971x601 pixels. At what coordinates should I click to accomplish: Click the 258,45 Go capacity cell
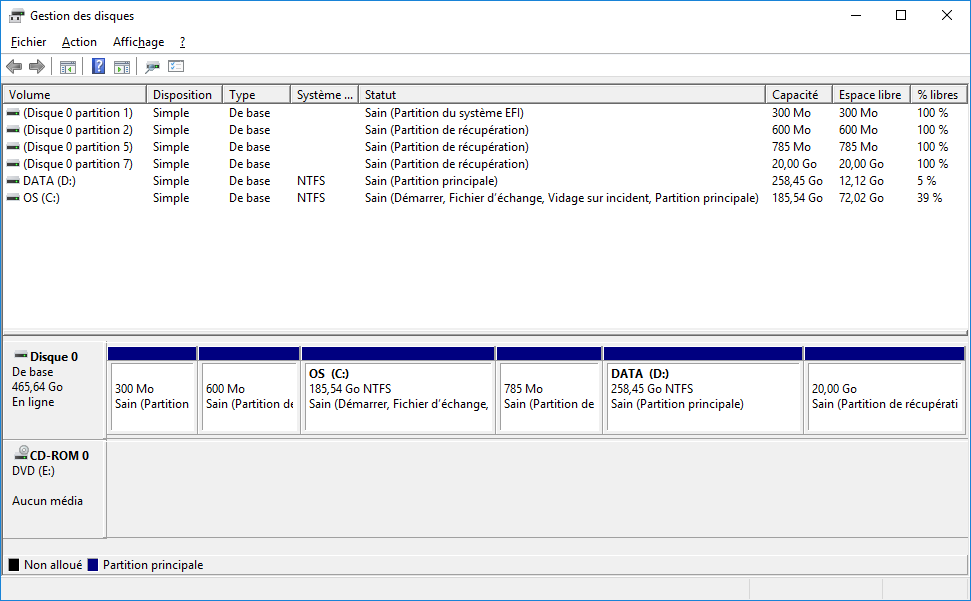coord(797,181)
